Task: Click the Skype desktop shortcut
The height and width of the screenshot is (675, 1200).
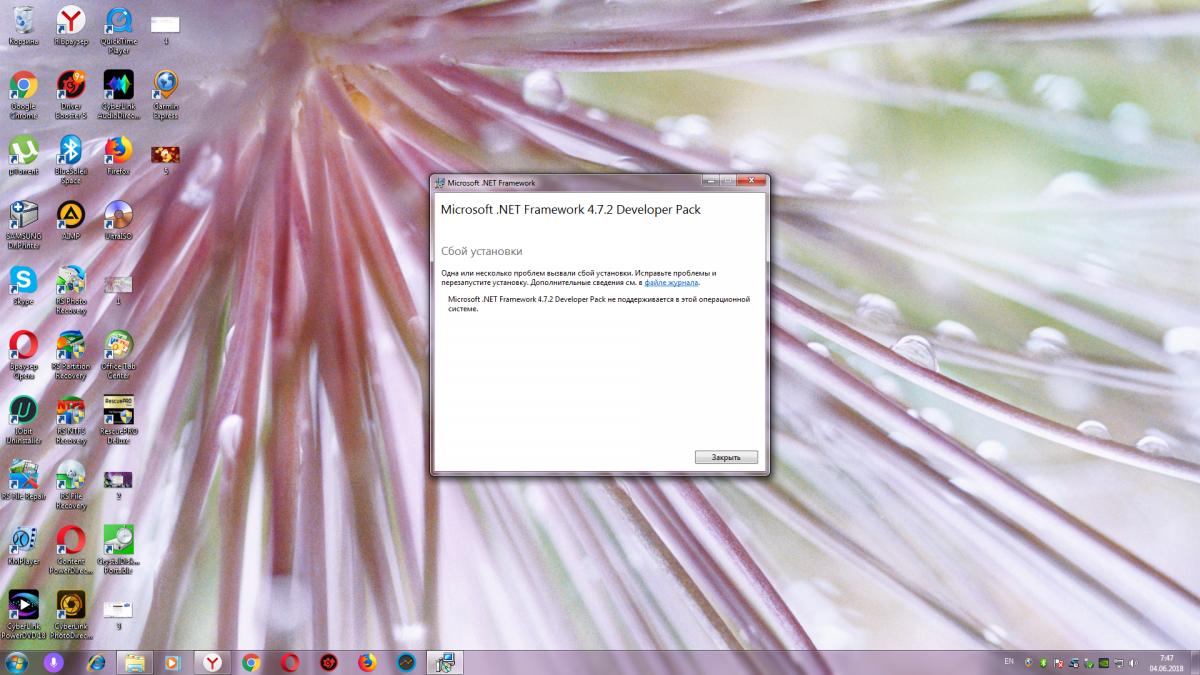Action: pos(23,281)
